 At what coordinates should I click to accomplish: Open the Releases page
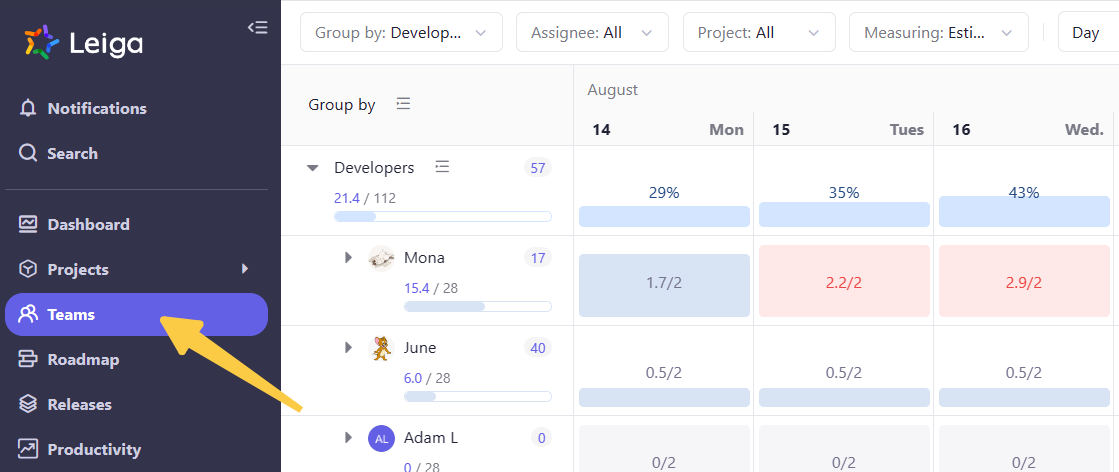coord(136,404)
